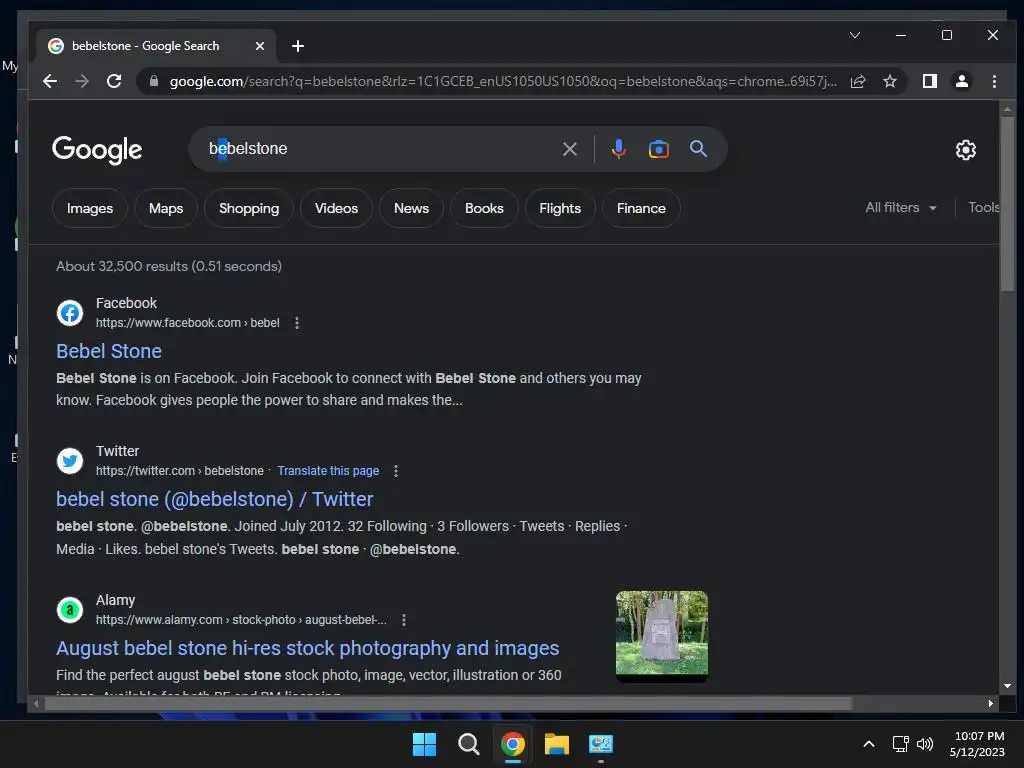Click scroll down arrow of page
Image resolution: width=1024 pixels, height=768 pixels.
tap(1007, 686)
